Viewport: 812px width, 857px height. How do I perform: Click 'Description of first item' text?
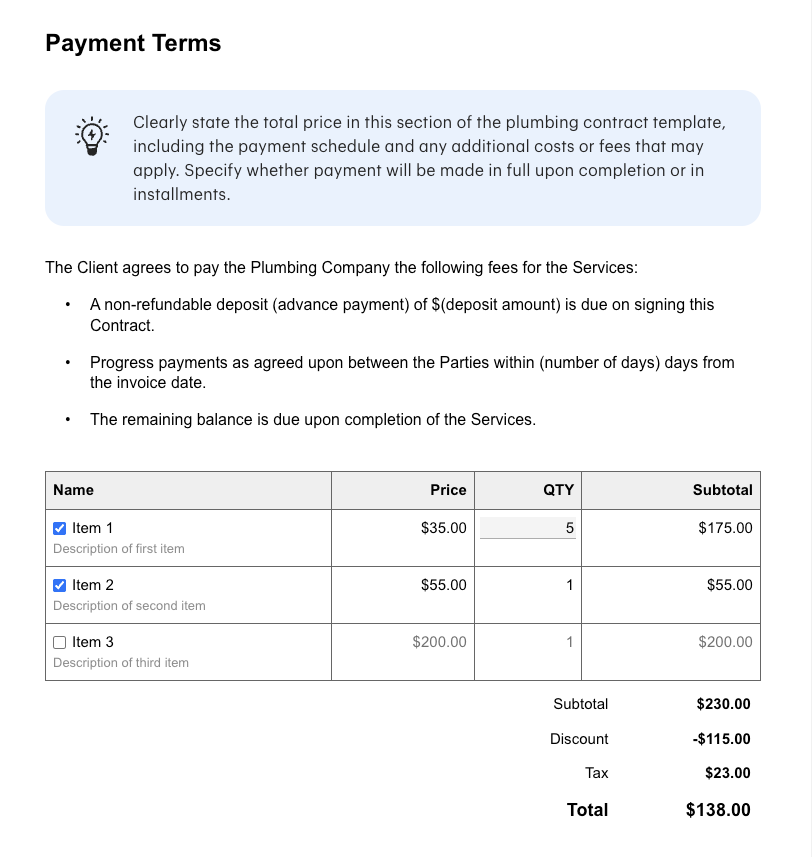[x=119, y=549]
